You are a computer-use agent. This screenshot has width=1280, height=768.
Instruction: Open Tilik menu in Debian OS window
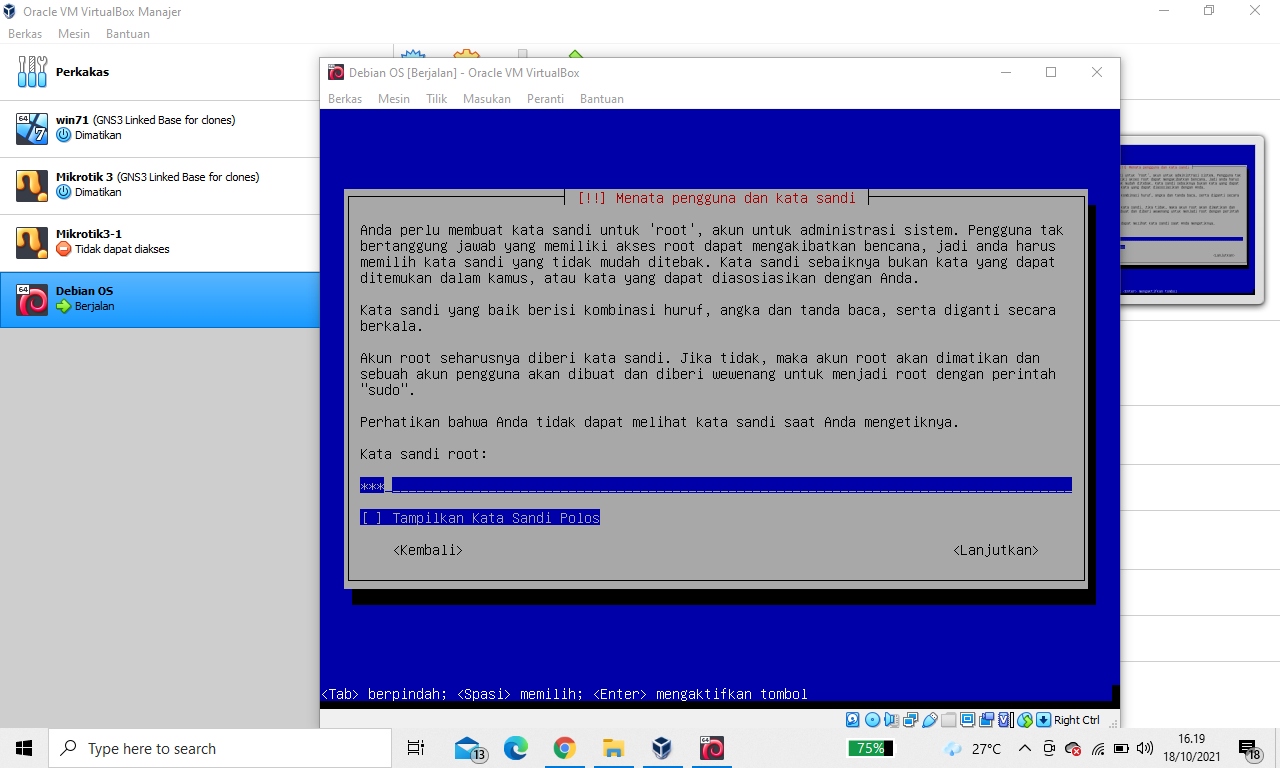[x=436, y=99]
